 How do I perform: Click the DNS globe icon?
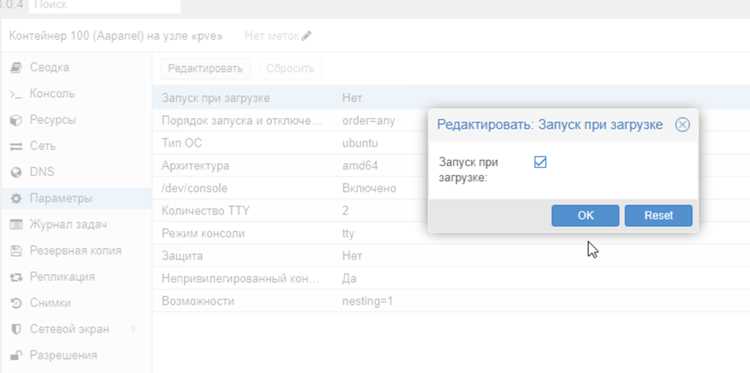(16, 172)
